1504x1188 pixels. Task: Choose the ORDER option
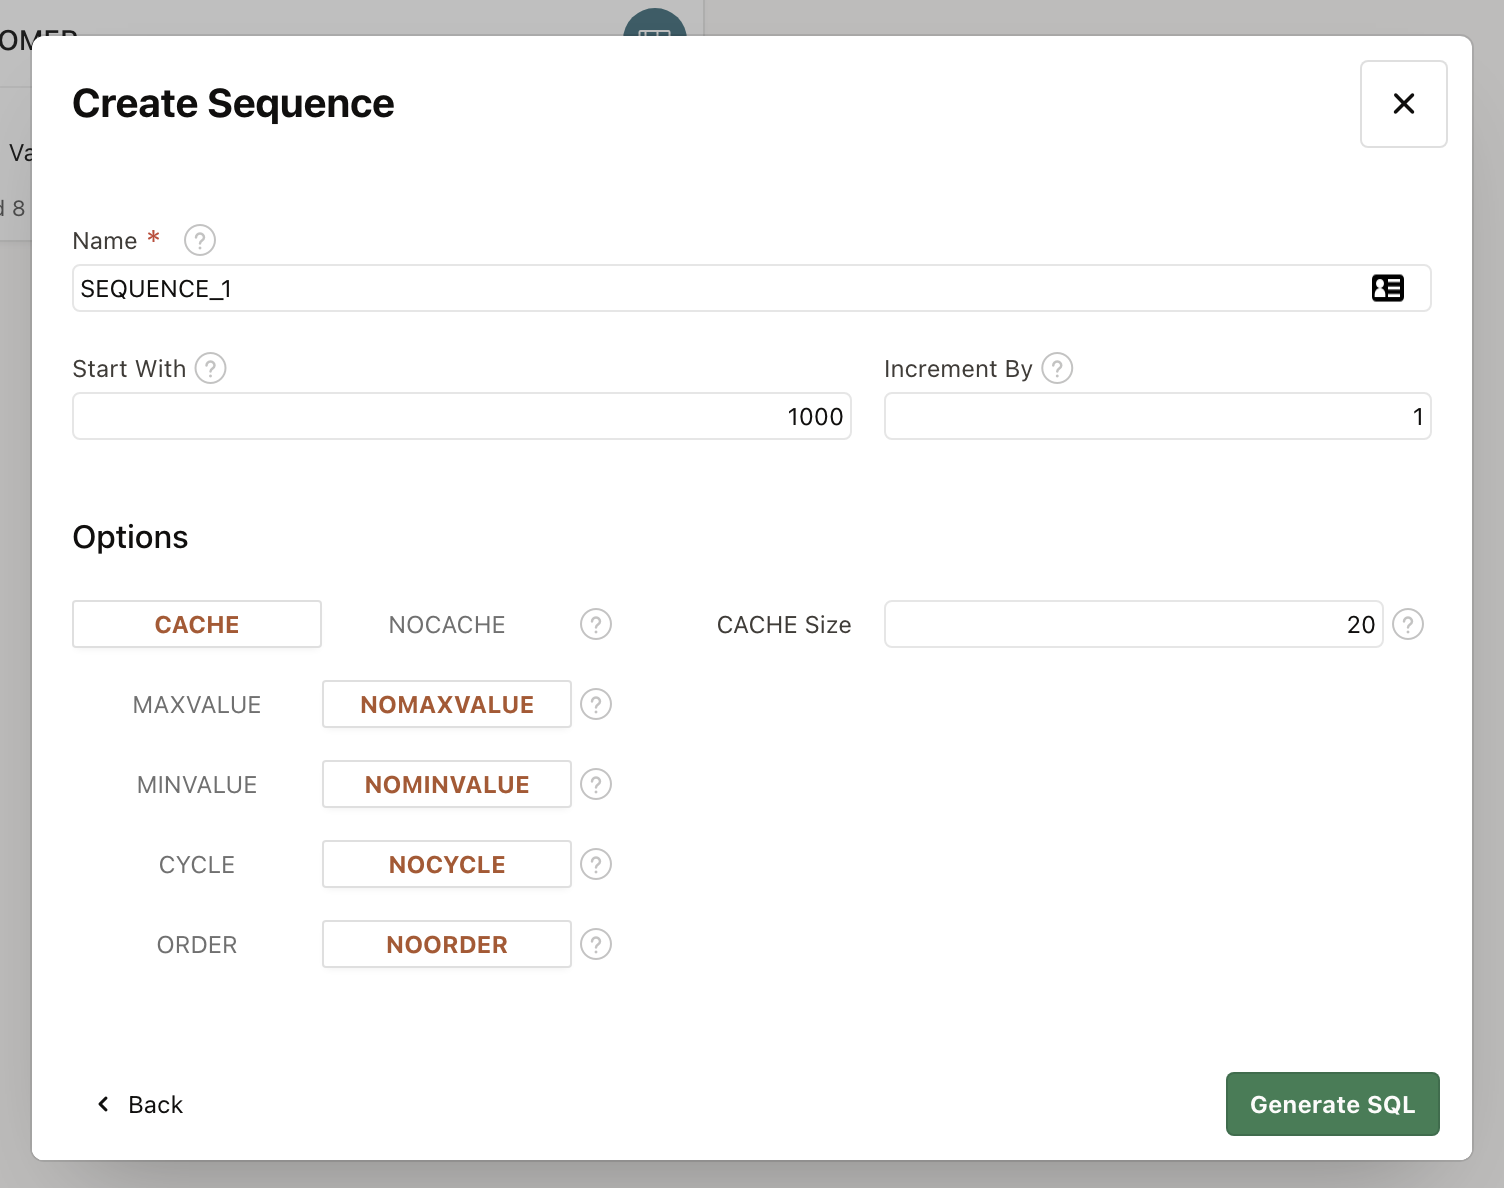197,944
